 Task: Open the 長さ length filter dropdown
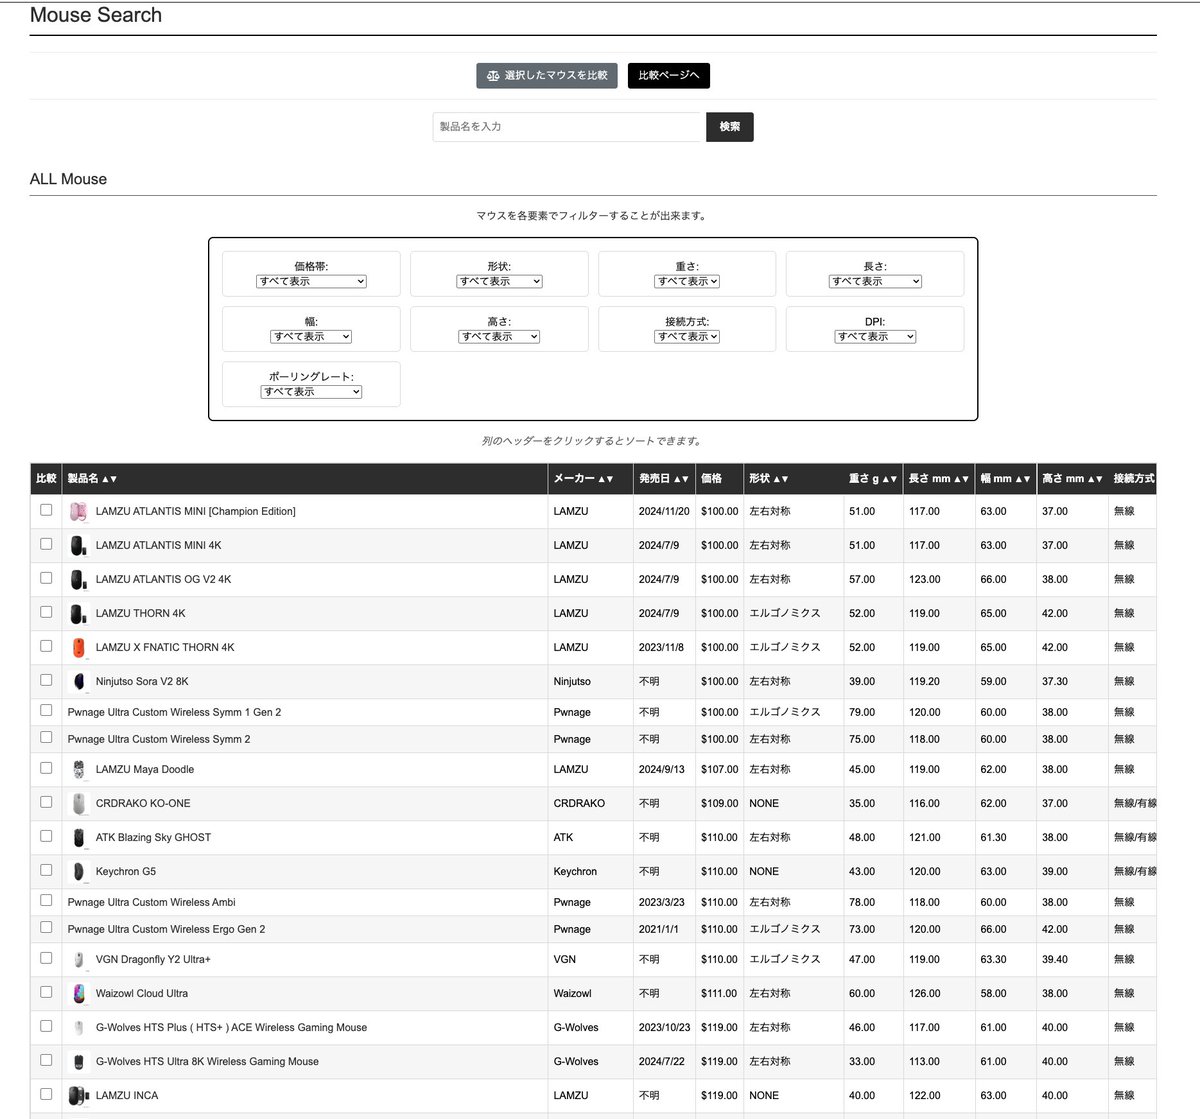click(875, 282)
